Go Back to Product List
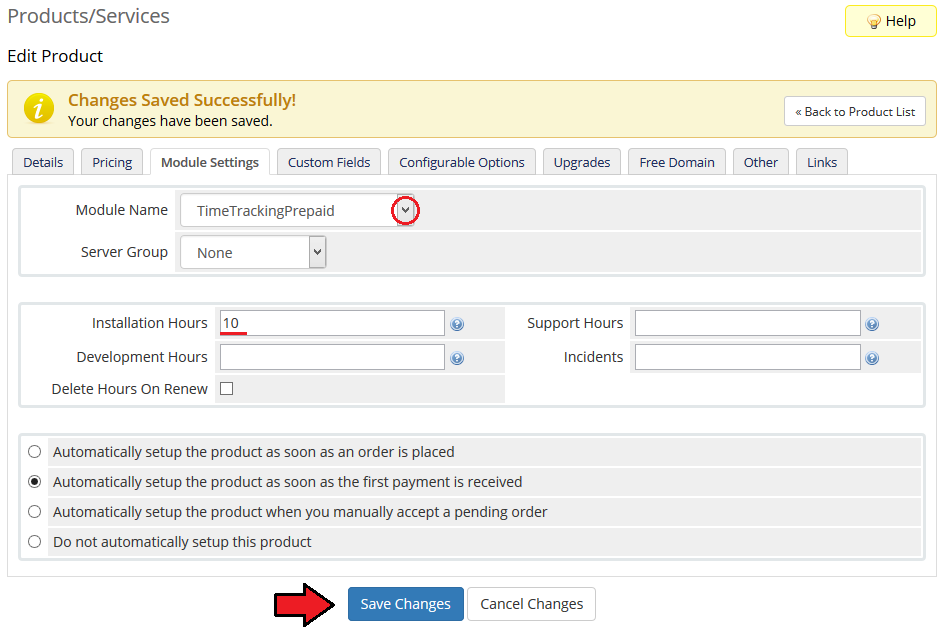949x630 pixels. tap(855, 111)
